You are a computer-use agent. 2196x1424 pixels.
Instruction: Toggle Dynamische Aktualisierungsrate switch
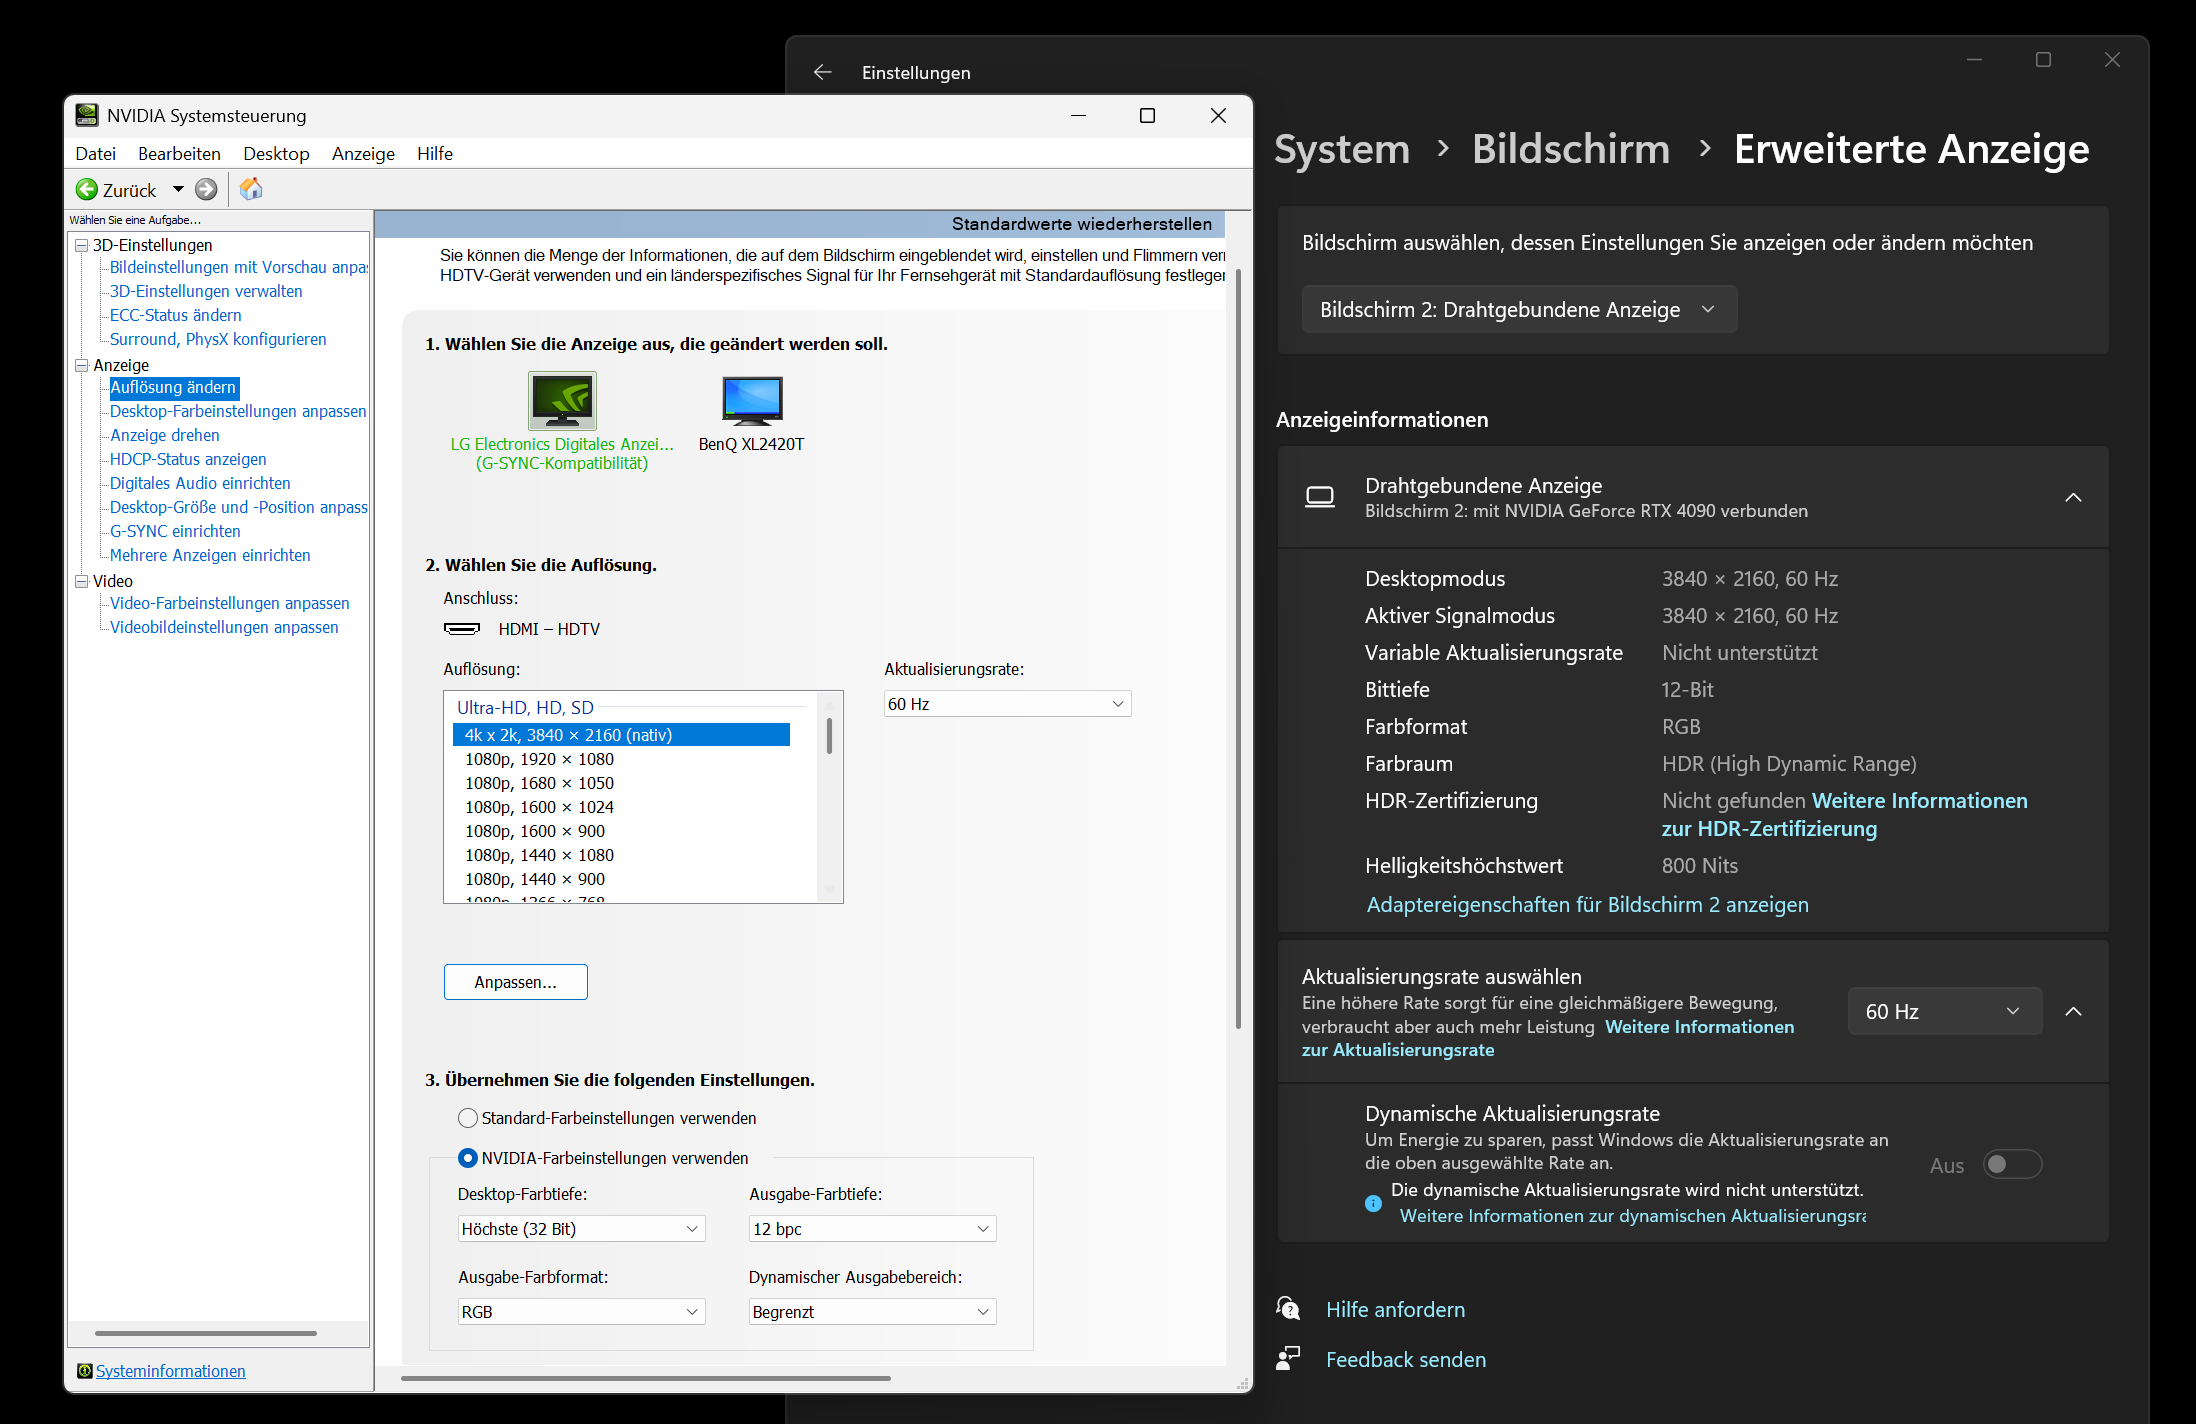(2012, 1165)
